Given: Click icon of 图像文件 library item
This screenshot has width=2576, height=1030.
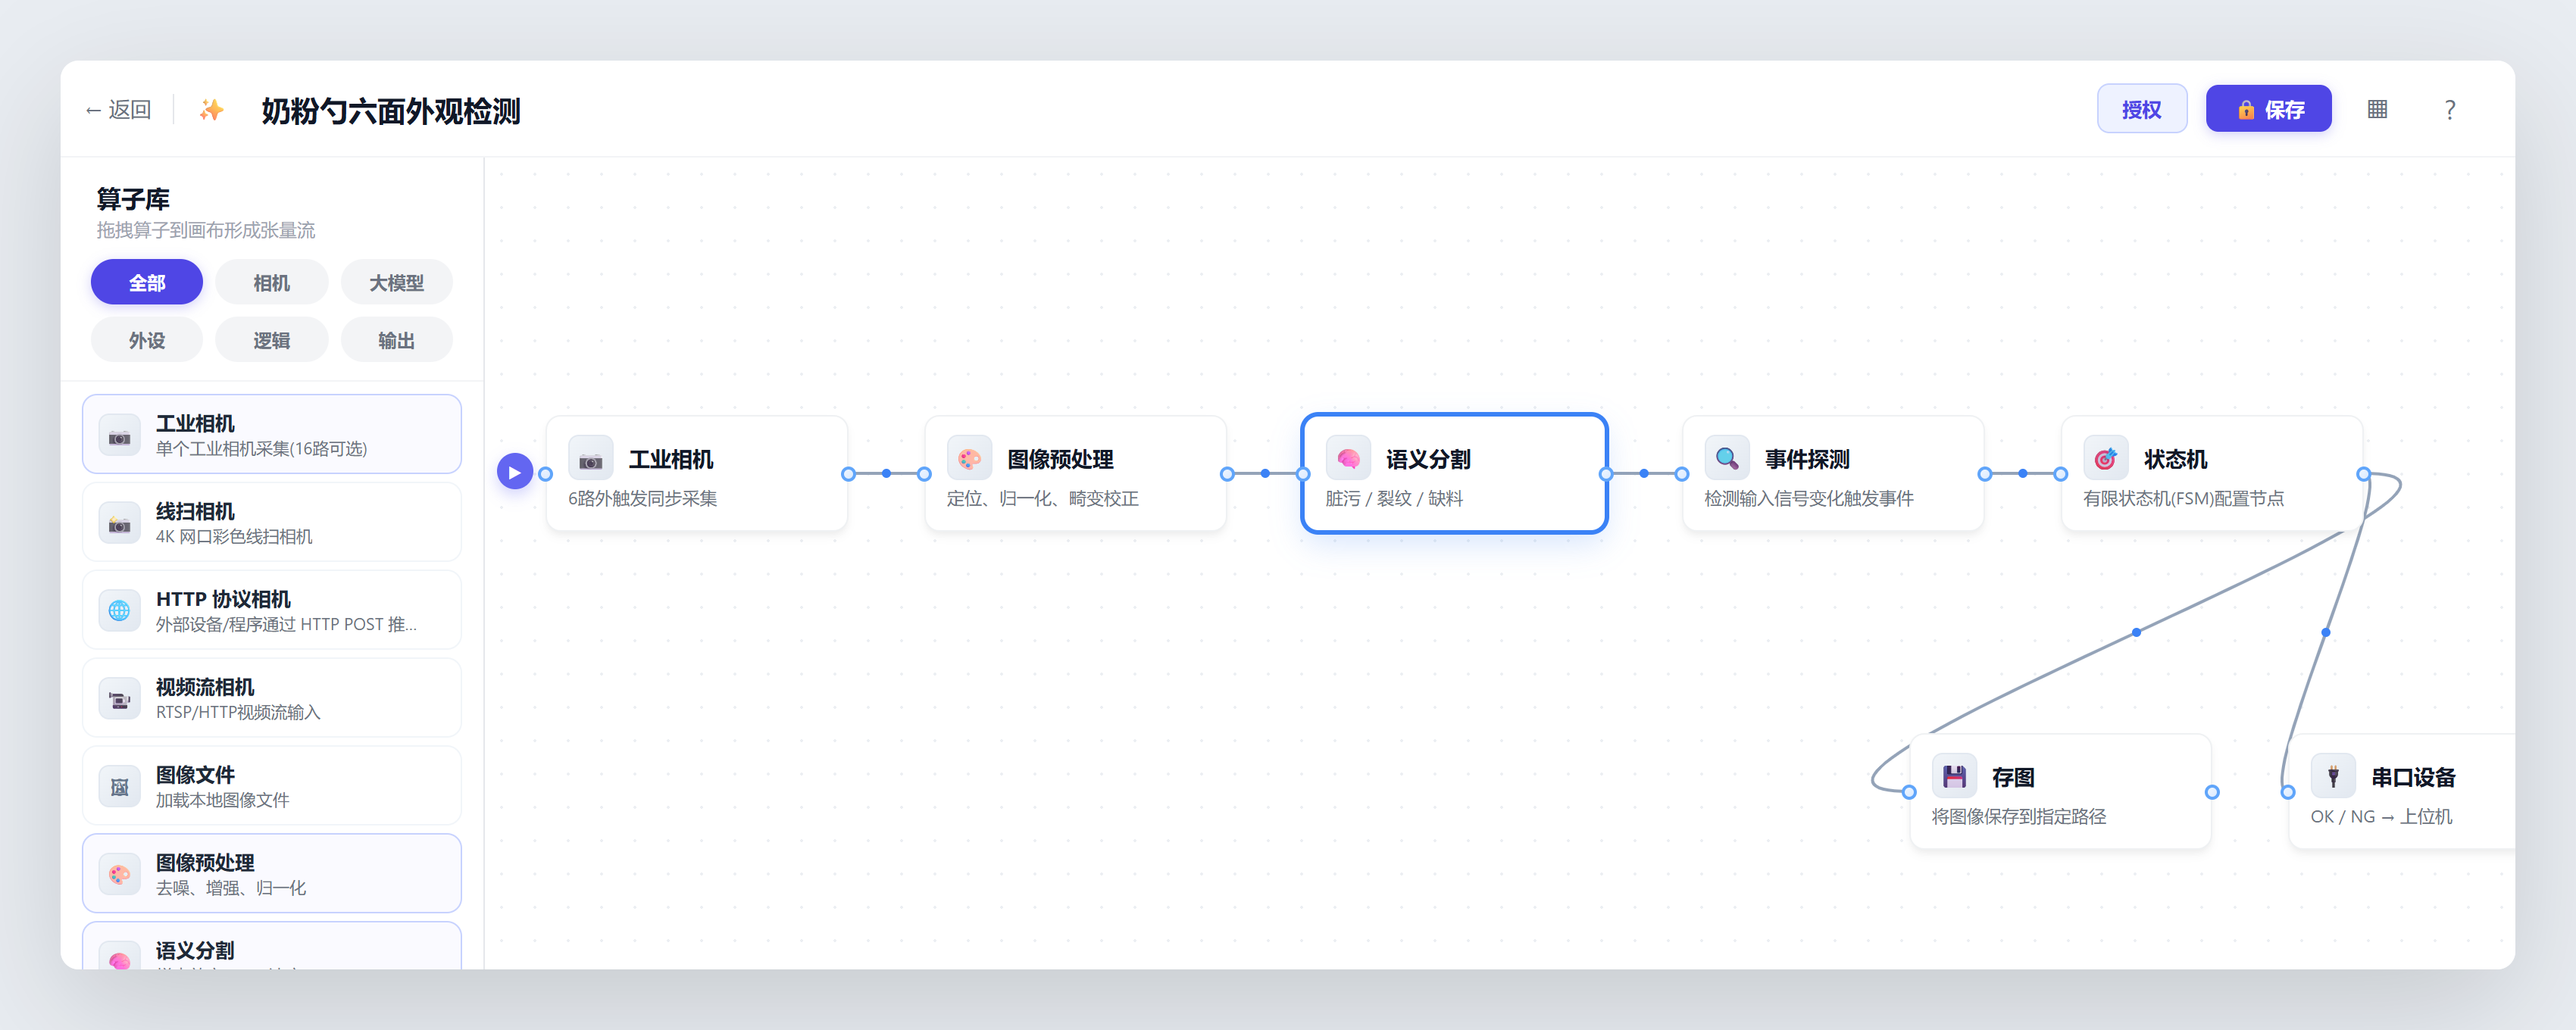Looking at the screenshot, I should coord(119,787).
